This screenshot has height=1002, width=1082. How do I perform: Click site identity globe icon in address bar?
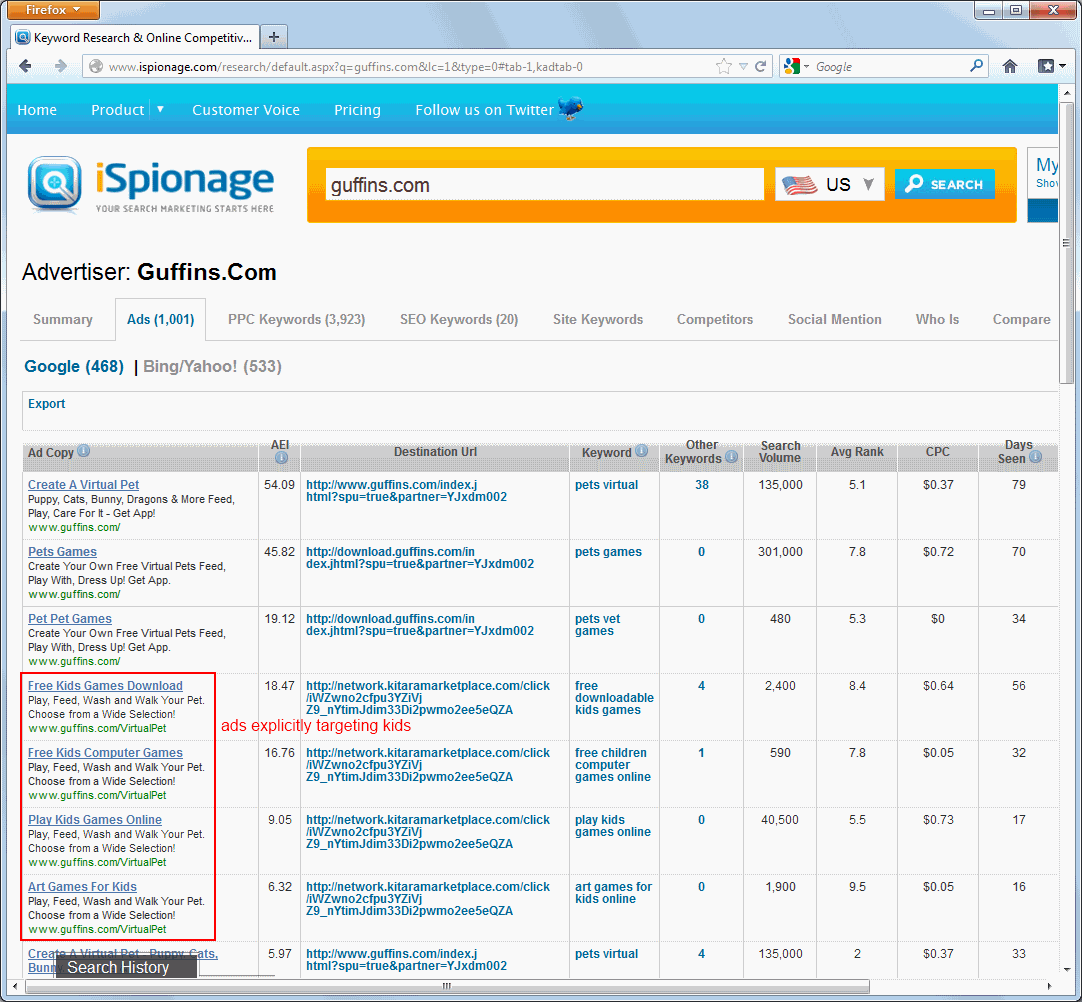pyautogui.click(x=96, y=66)
